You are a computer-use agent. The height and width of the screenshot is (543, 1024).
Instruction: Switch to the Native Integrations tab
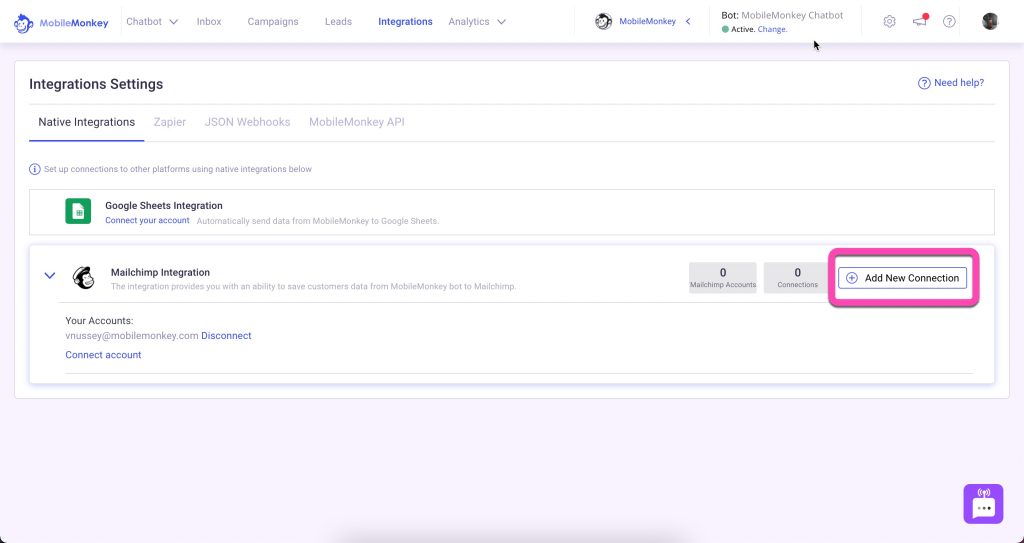87,122
